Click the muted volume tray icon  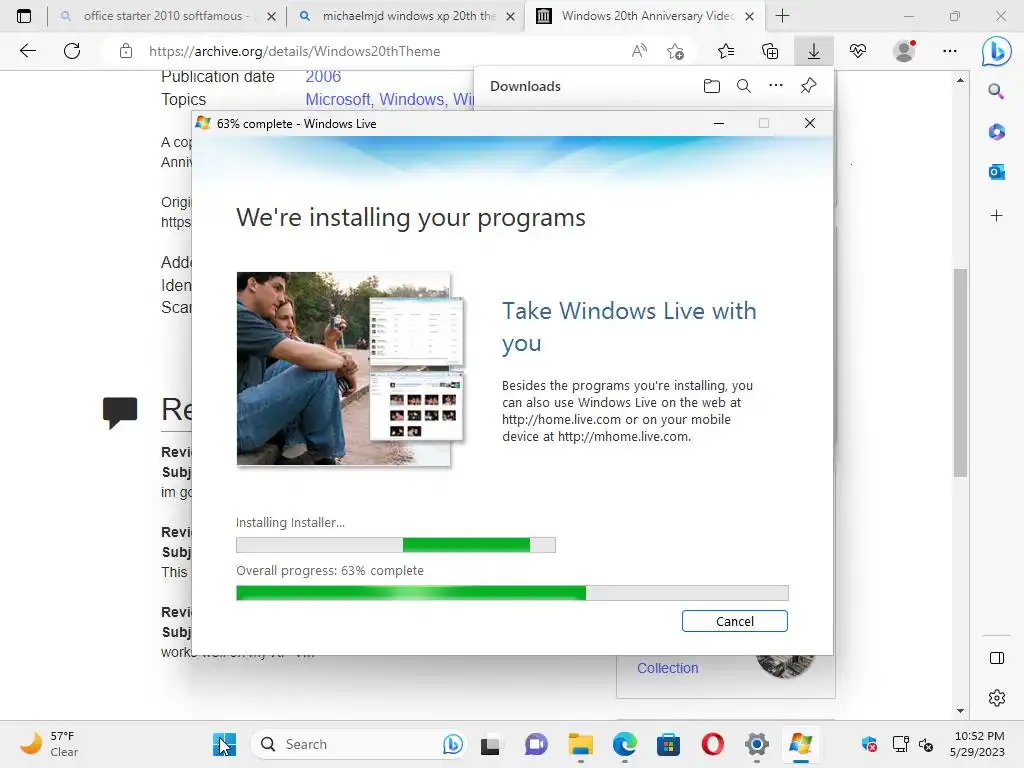tap(925, 744)
